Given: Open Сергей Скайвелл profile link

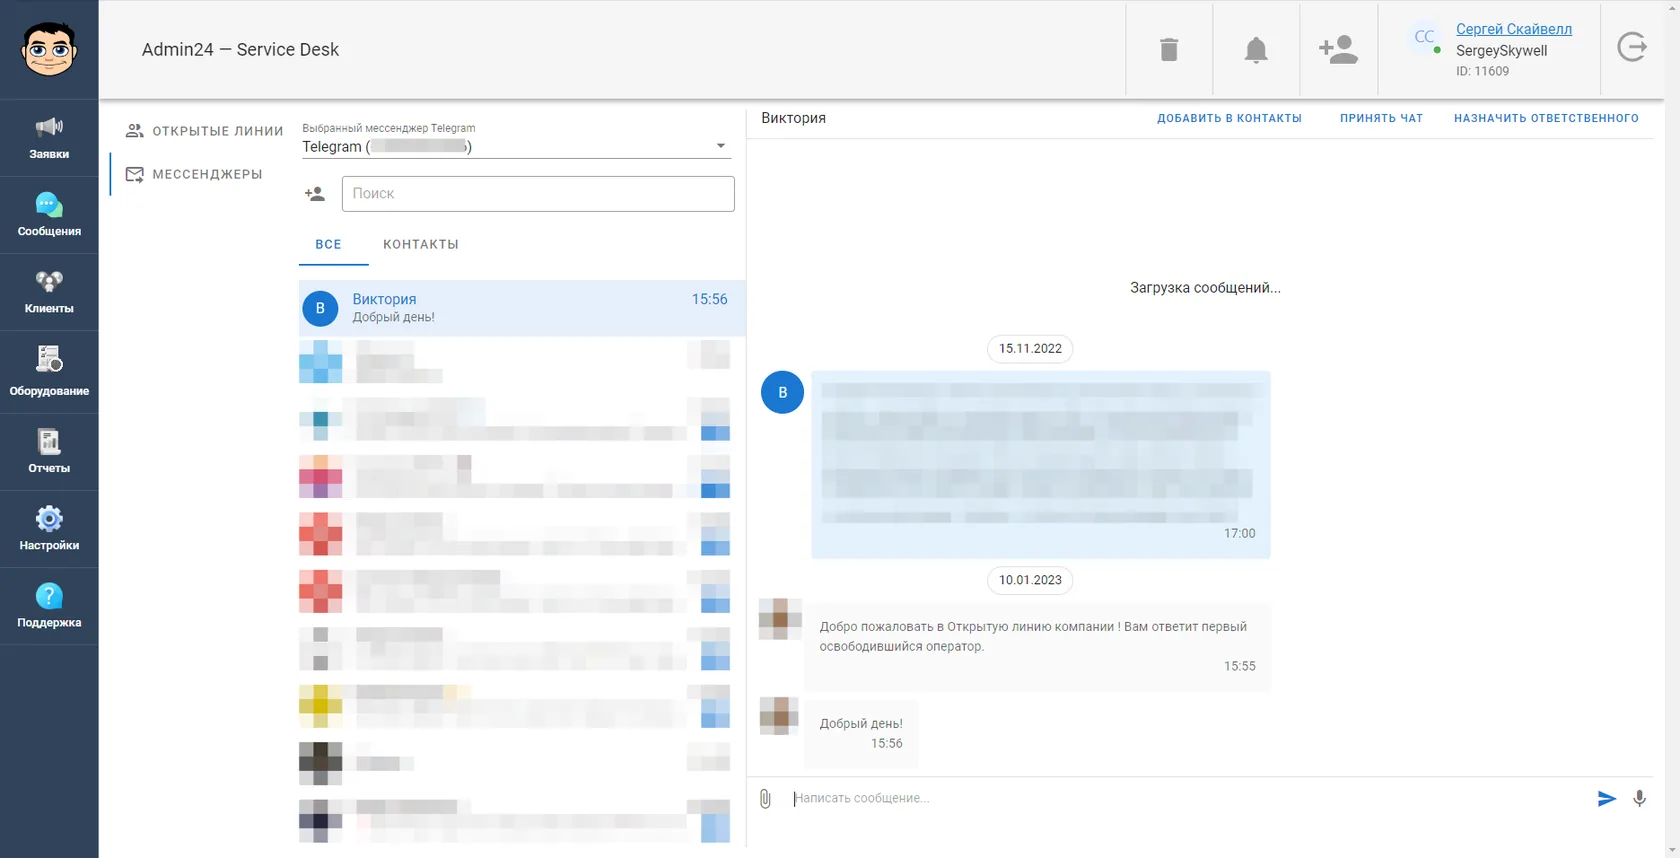Looking at the screenshot, I should pos(1513,29).
